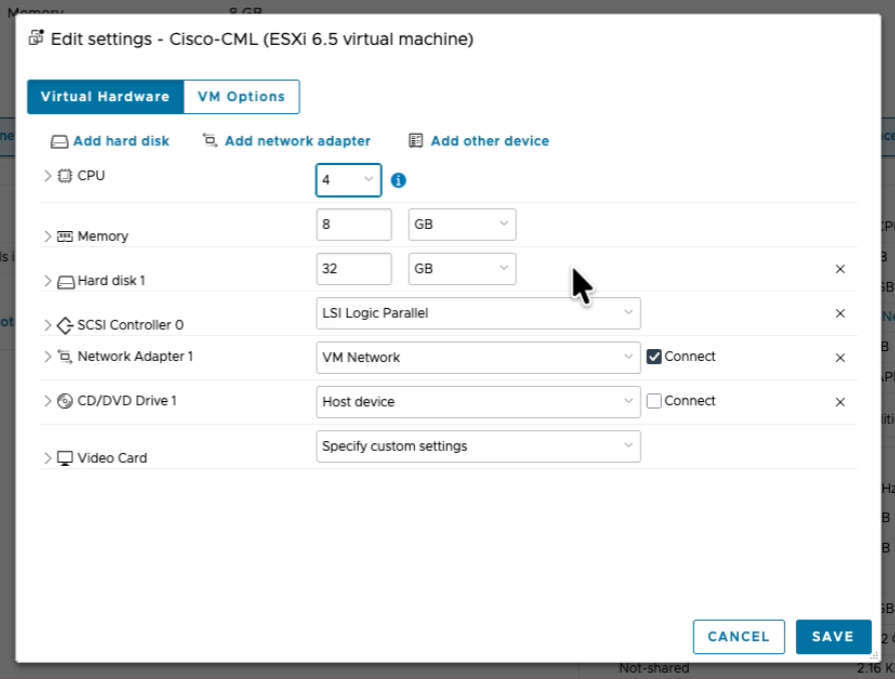
Task: Click the Hard disk size field showing 32
Action: (354, 269)
